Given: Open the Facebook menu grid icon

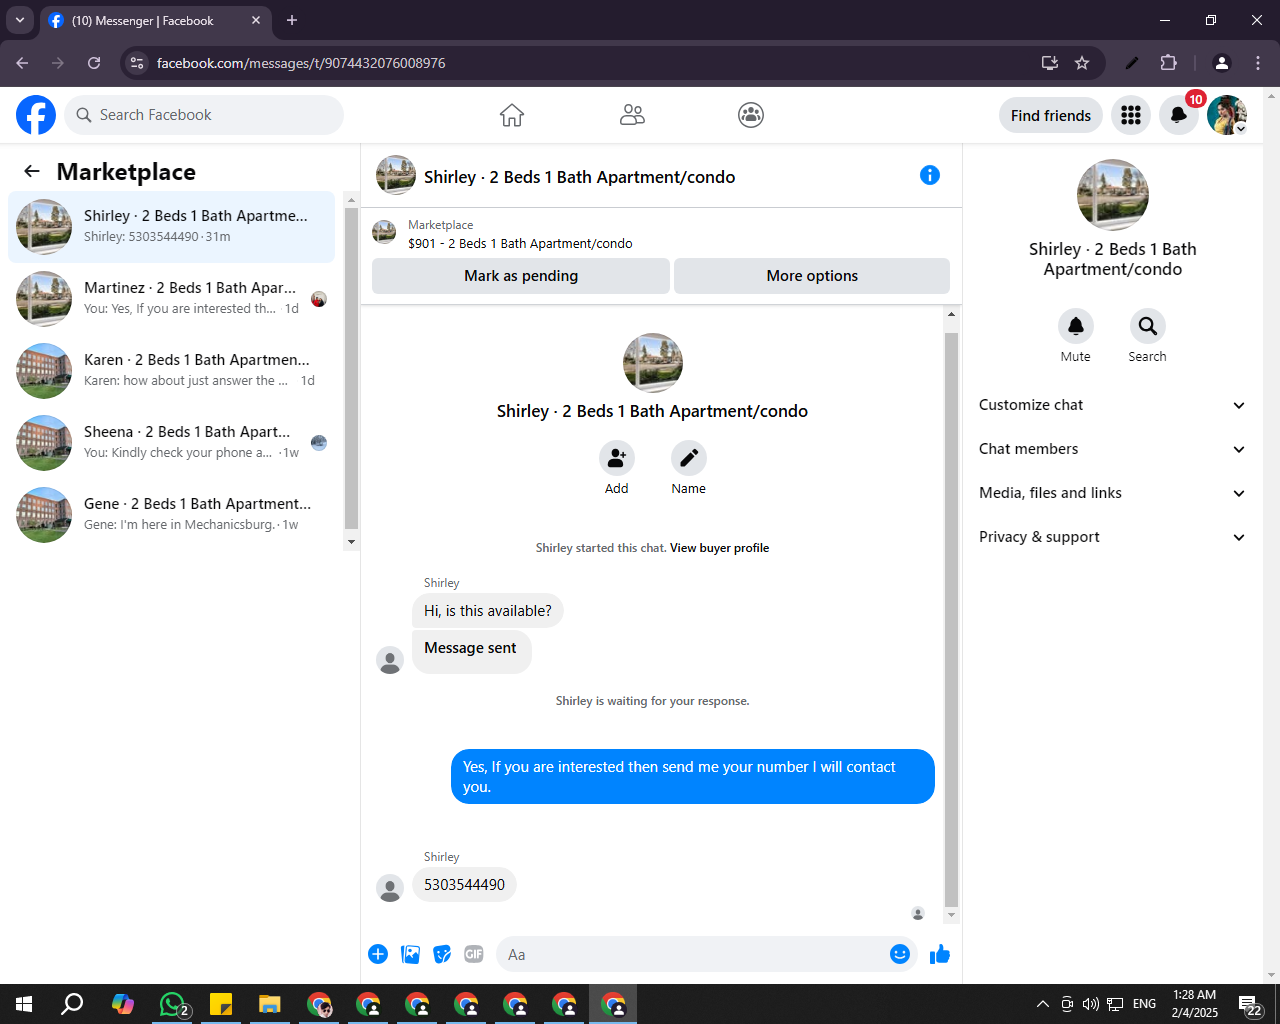Looking at the screenshot, I should 1131,115.
